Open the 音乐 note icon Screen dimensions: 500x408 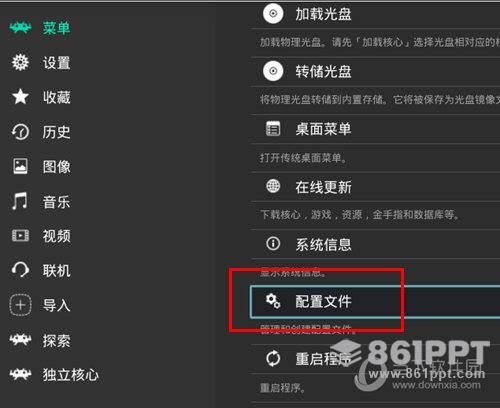pos(20,201)
